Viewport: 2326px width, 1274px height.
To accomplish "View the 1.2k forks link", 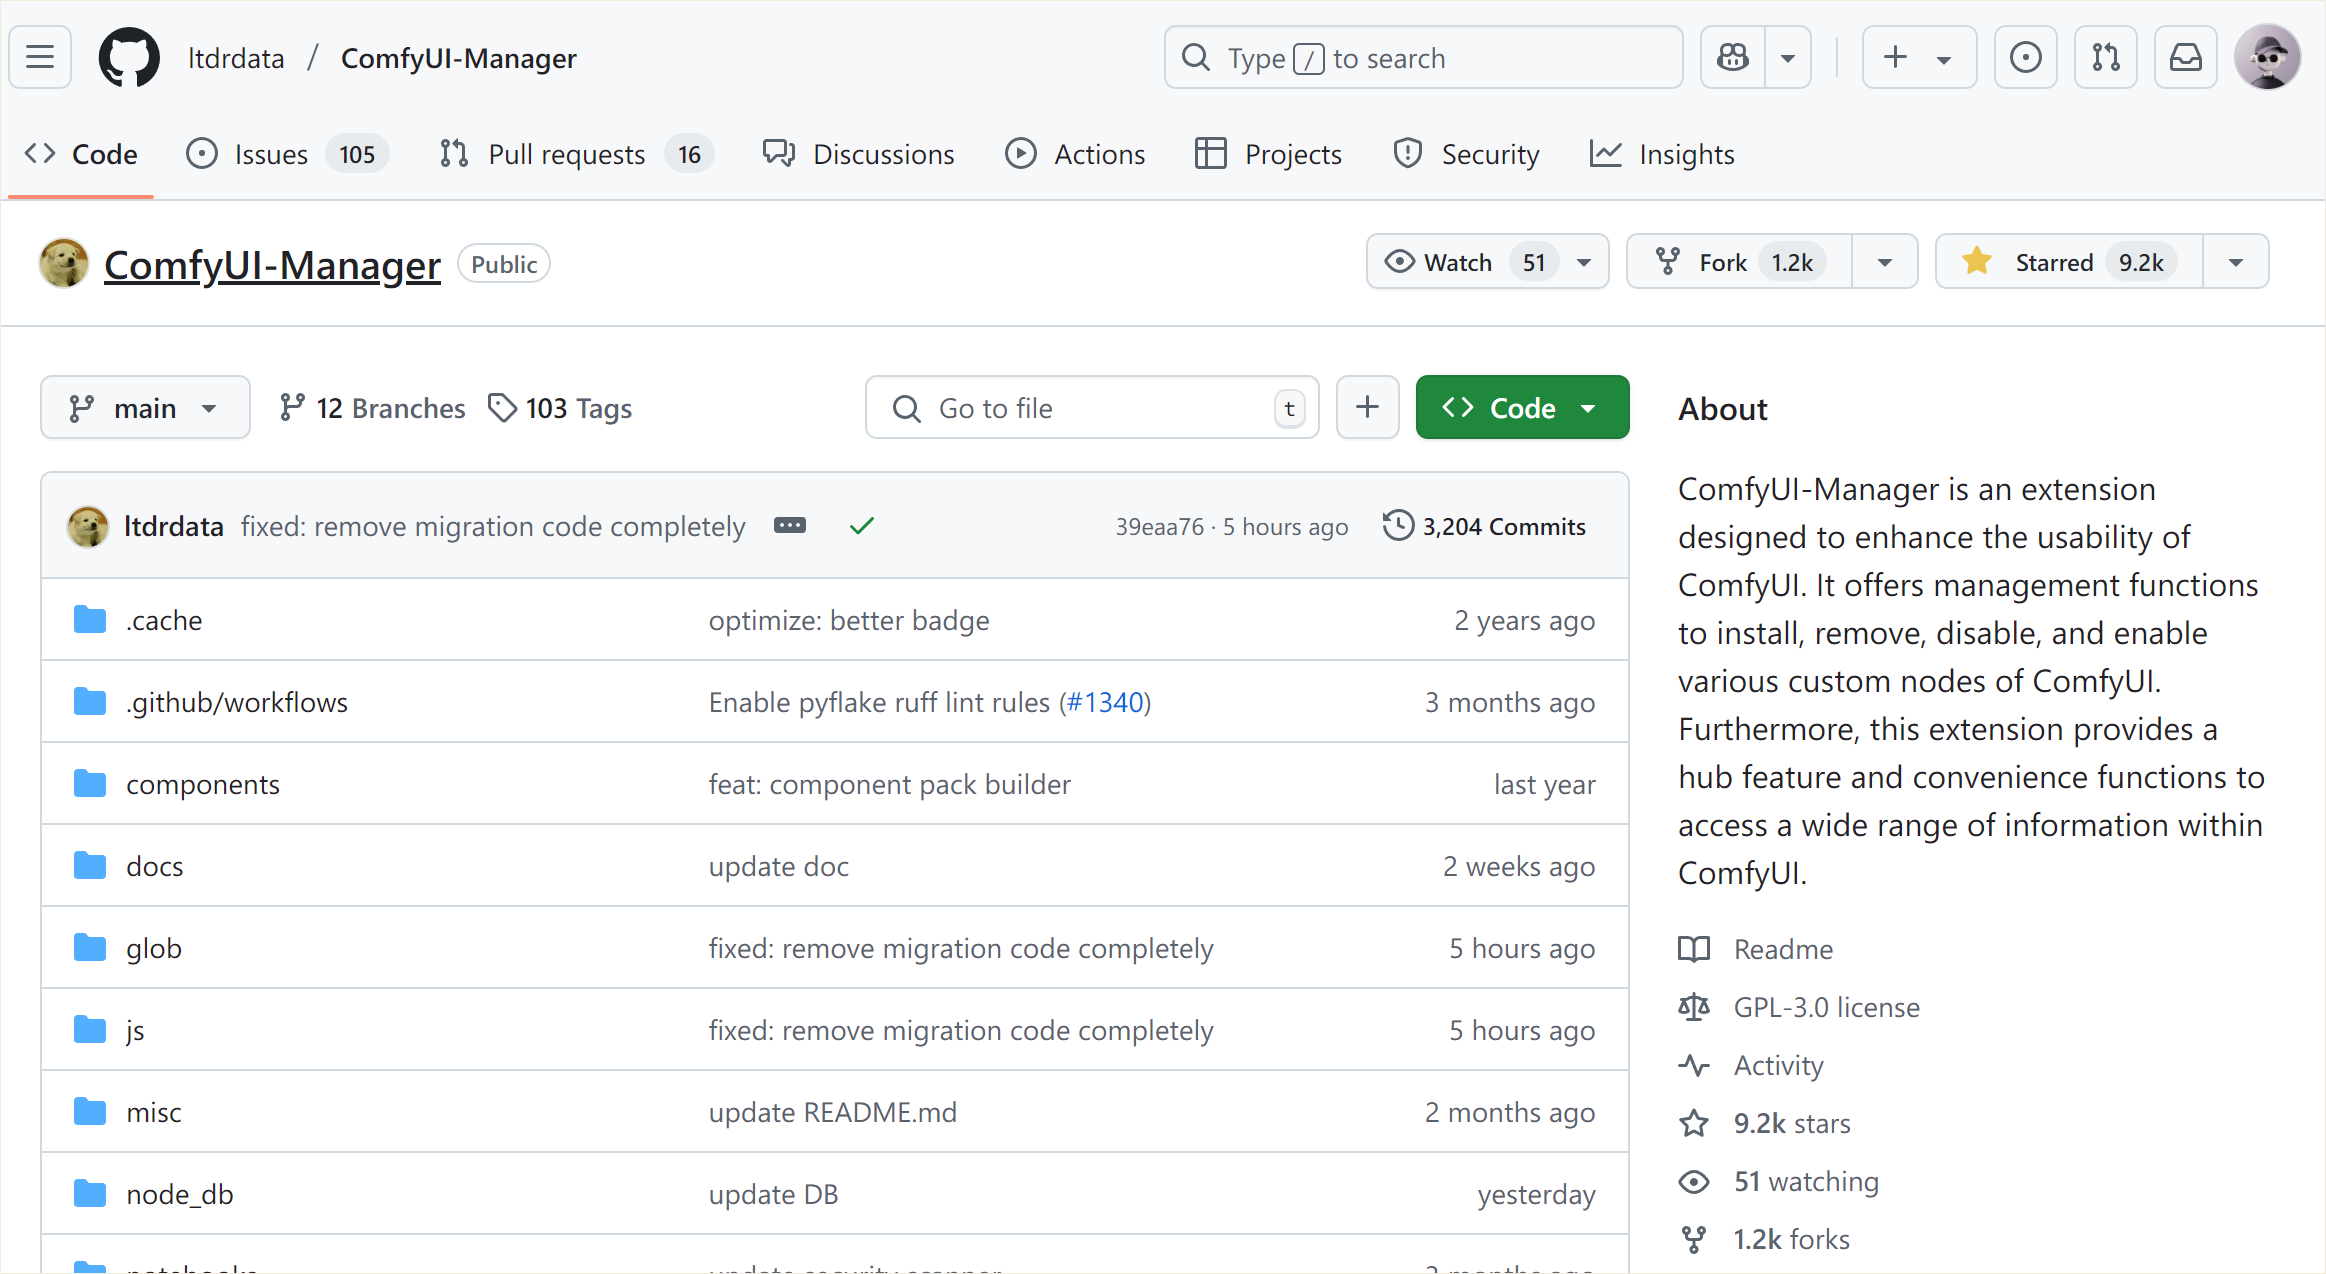I will tap(1765, 1239).
